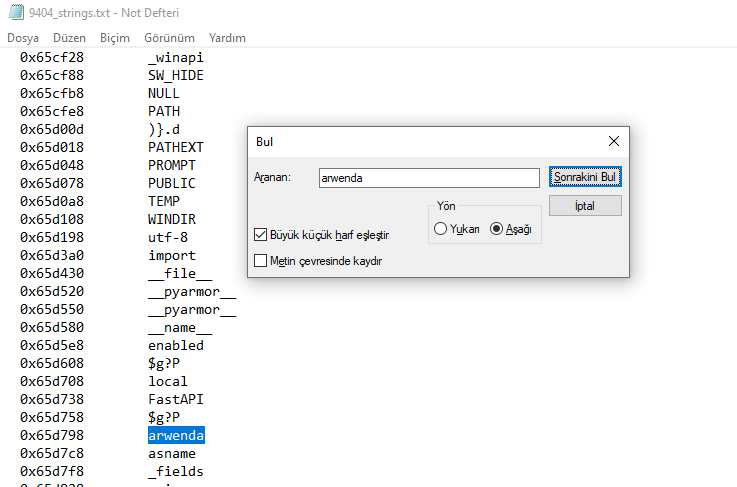The height and width of the screenshot is (487, 737).
Task: Open the Yardım menu
Action: pyautogui.click(x=227, y=38)
